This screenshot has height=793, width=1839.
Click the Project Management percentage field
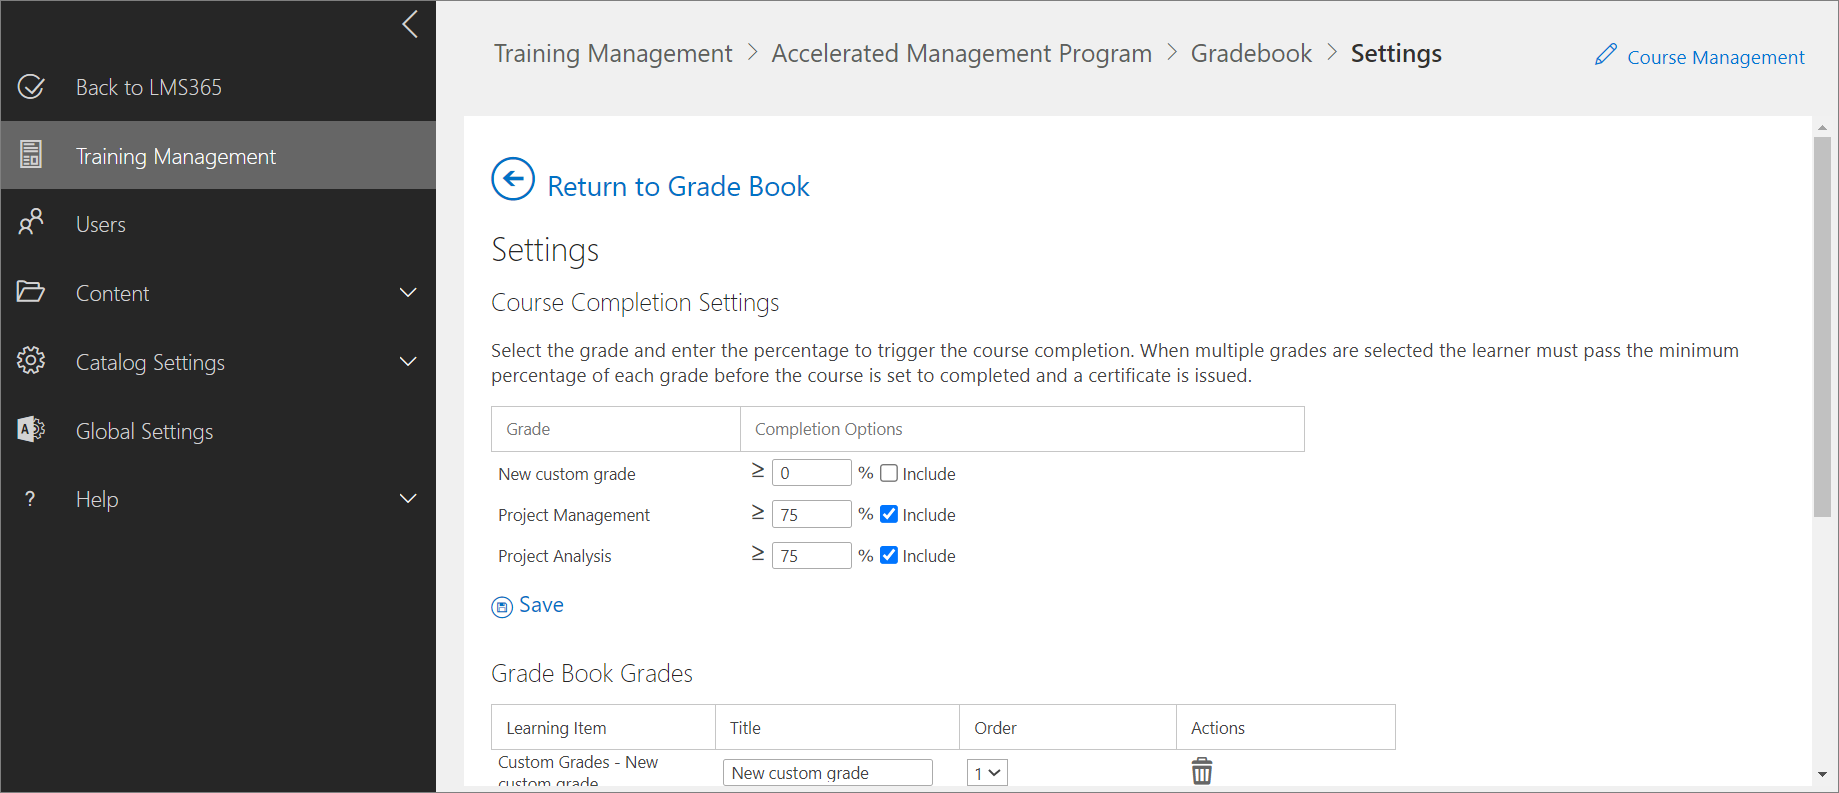811,515
